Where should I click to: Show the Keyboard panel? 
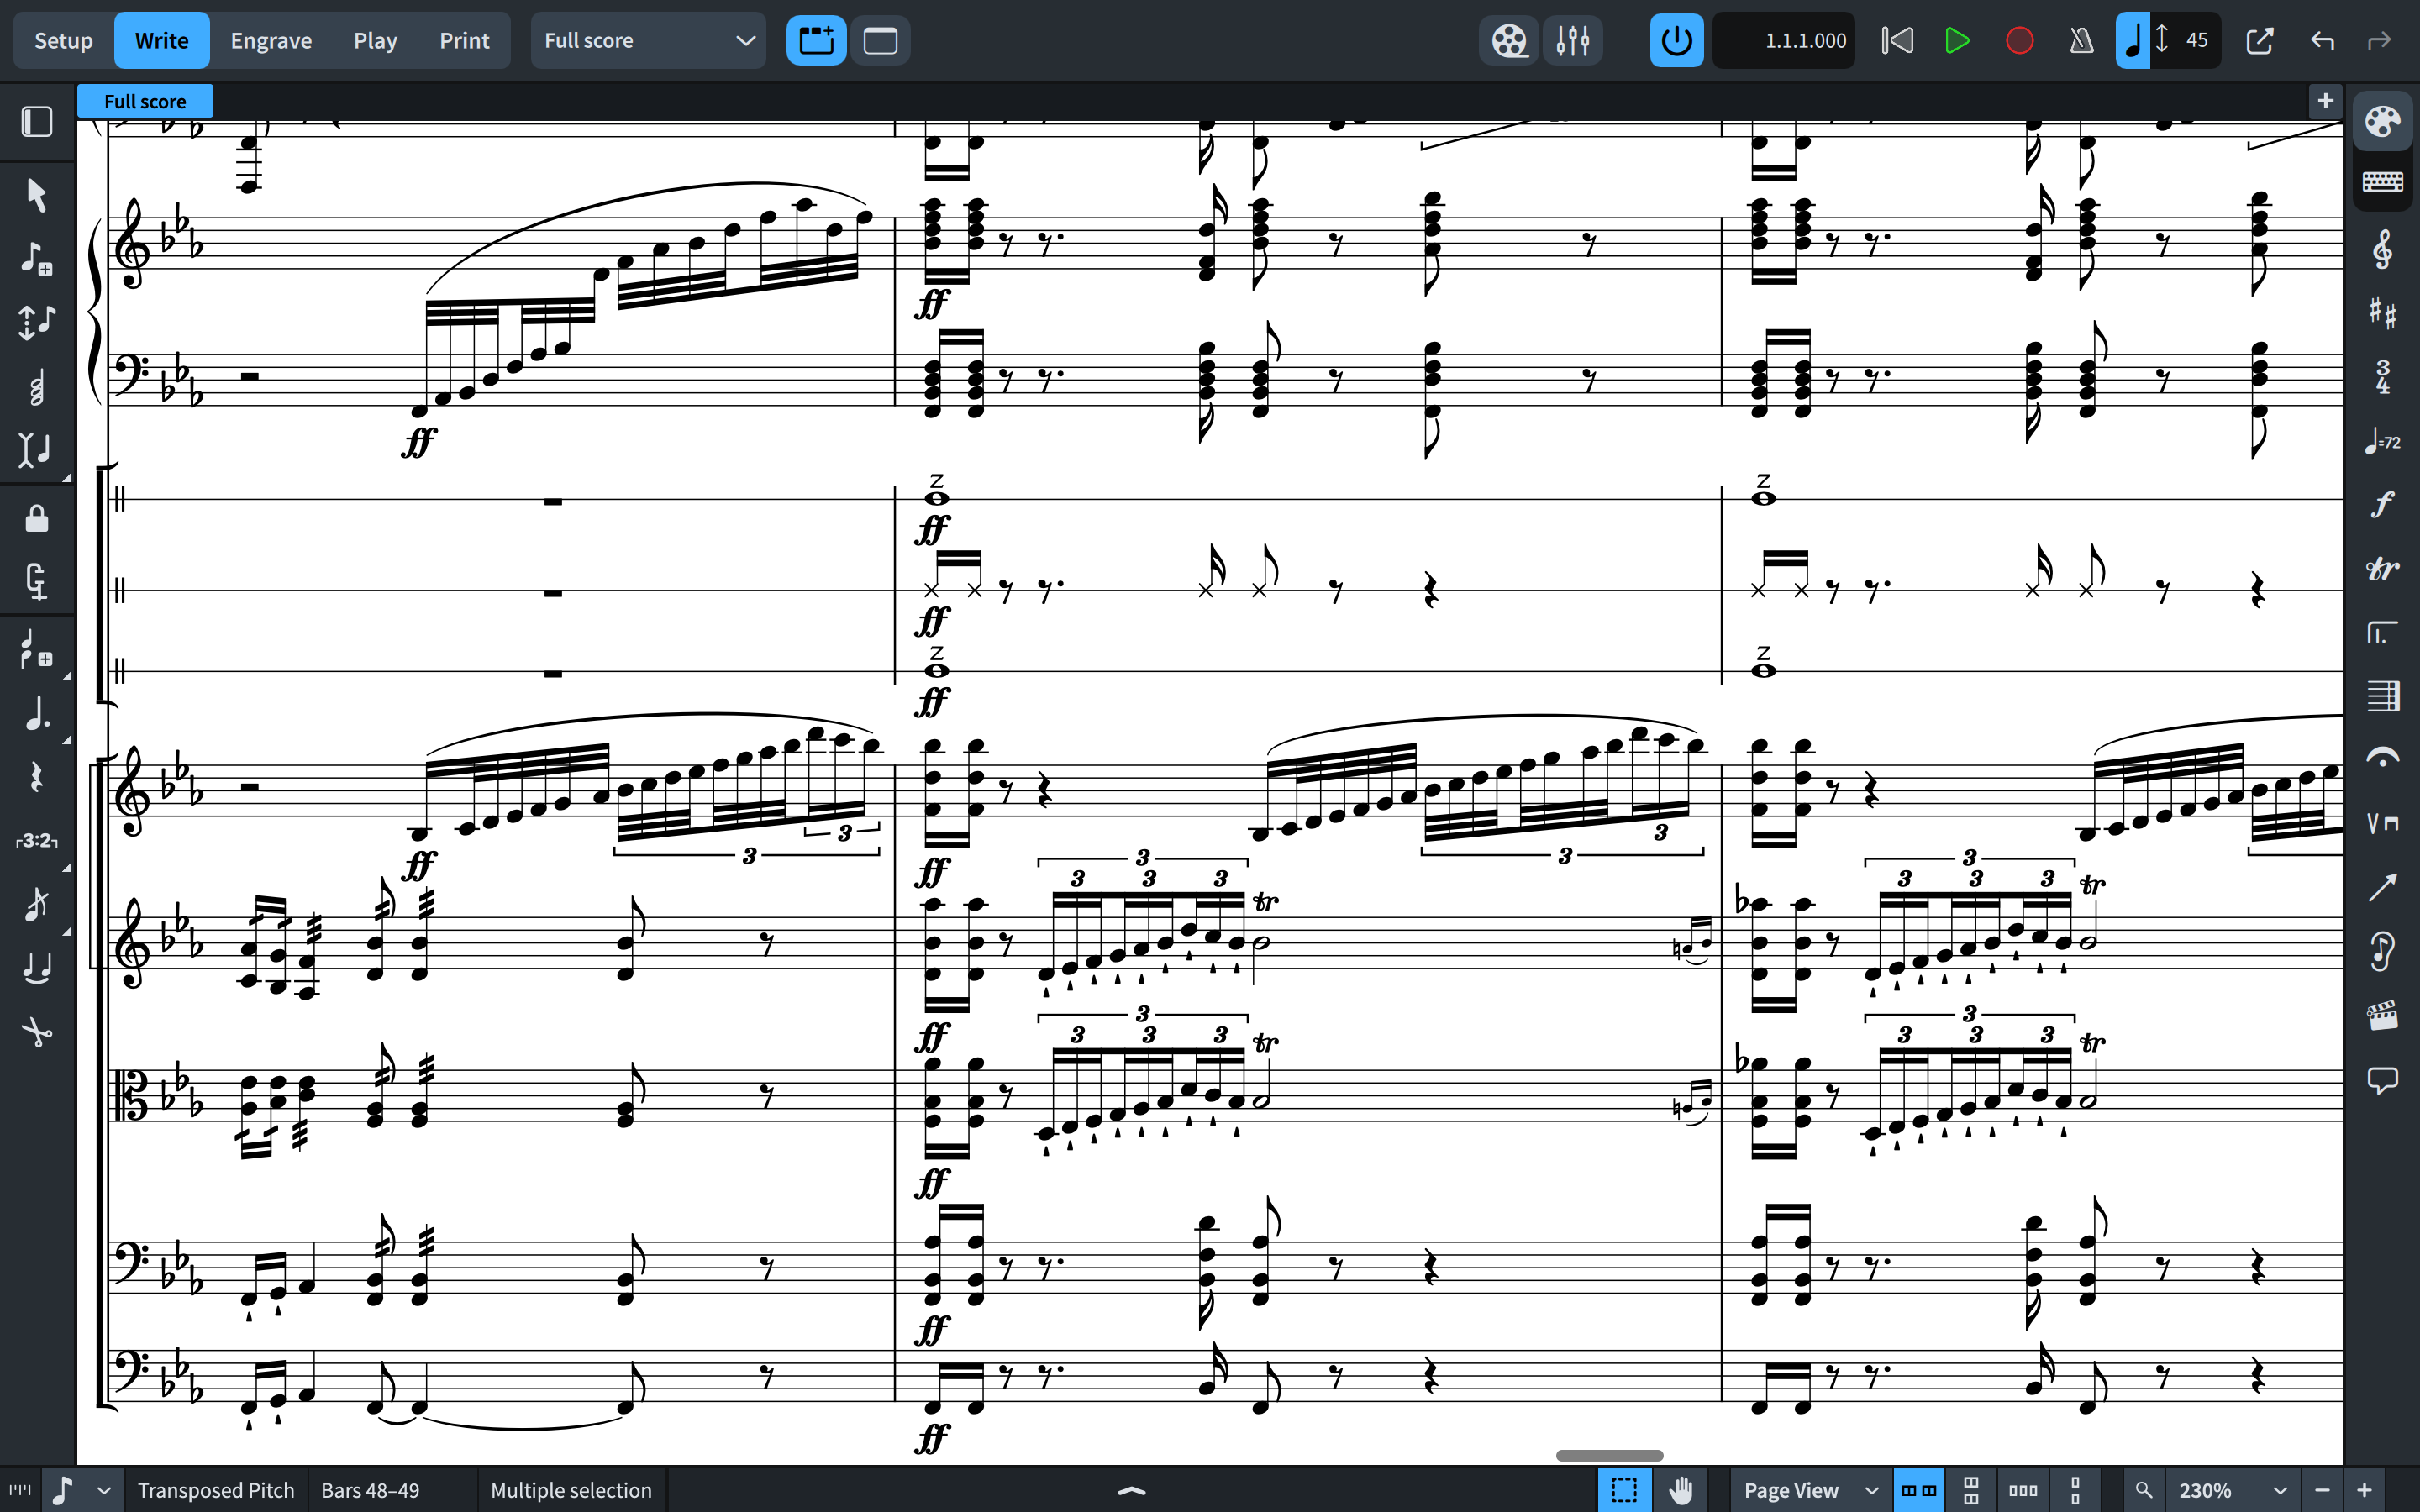(x=2382, y=182)
